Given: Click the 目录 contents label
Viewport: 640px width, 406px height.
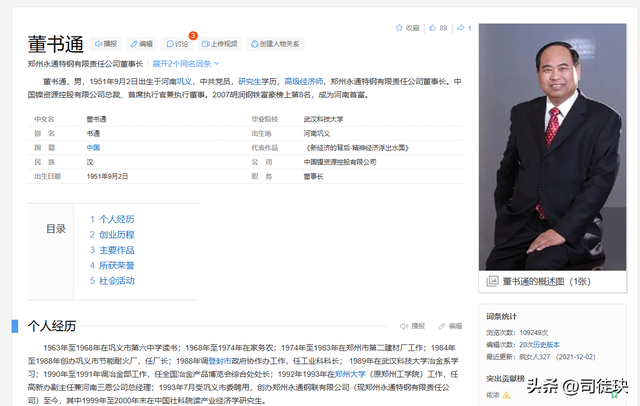Looking at the screenshot, I should [56, 229].
